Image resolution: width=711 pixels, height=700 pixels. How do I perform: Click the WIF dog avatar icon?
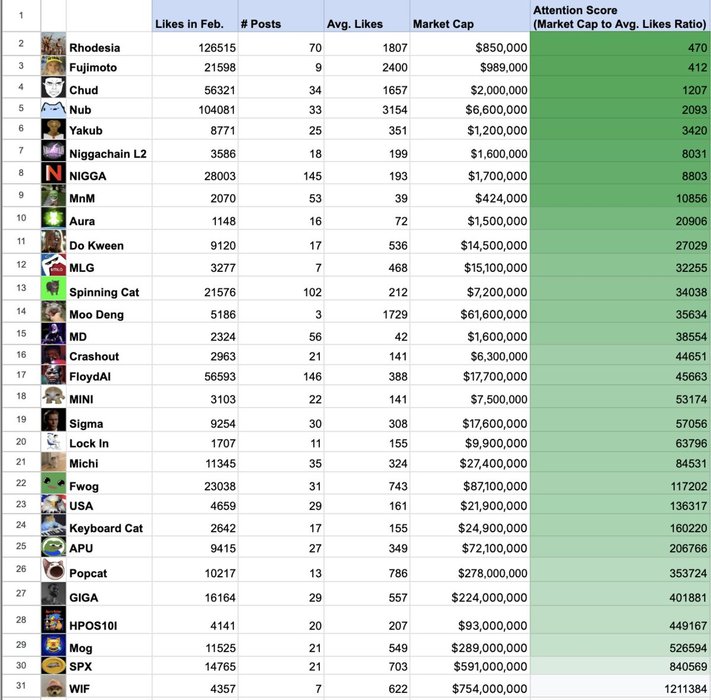pos(53,688)
